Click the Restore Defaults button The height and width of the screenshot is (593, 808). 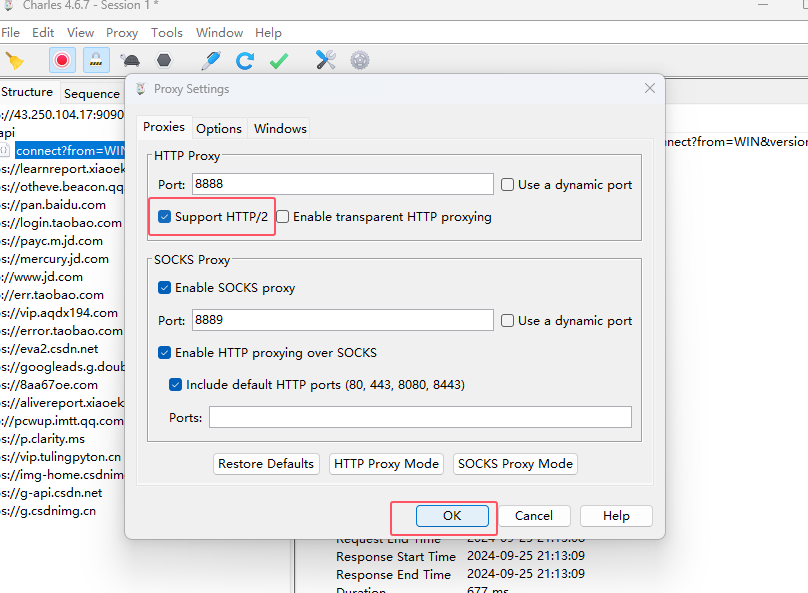[x=266, y=463]
